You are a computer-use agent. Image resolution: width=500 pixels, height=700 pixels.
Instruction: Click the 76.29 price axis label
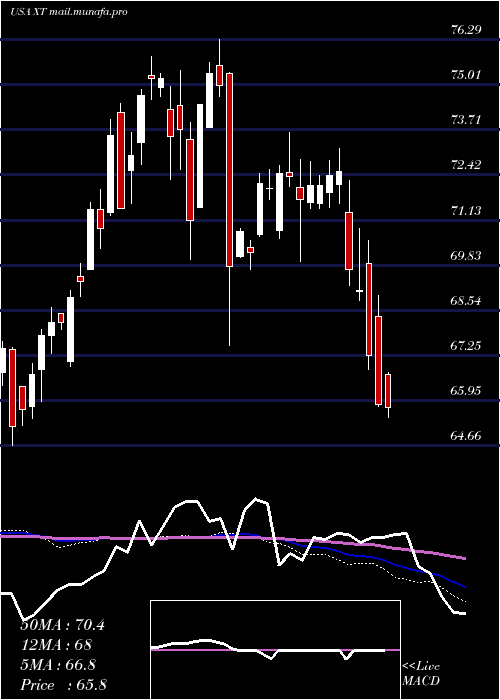point(466,30)
